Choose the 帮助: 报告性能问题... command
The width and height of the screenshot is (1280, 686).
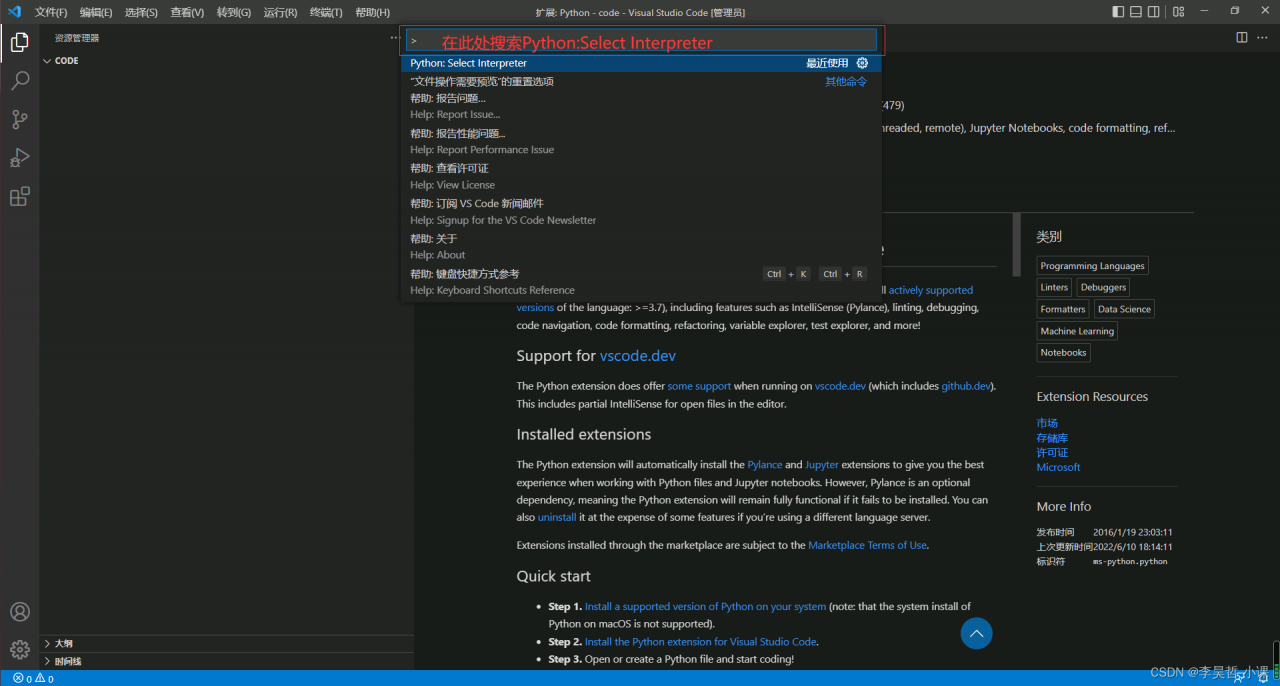pos(641,141)
